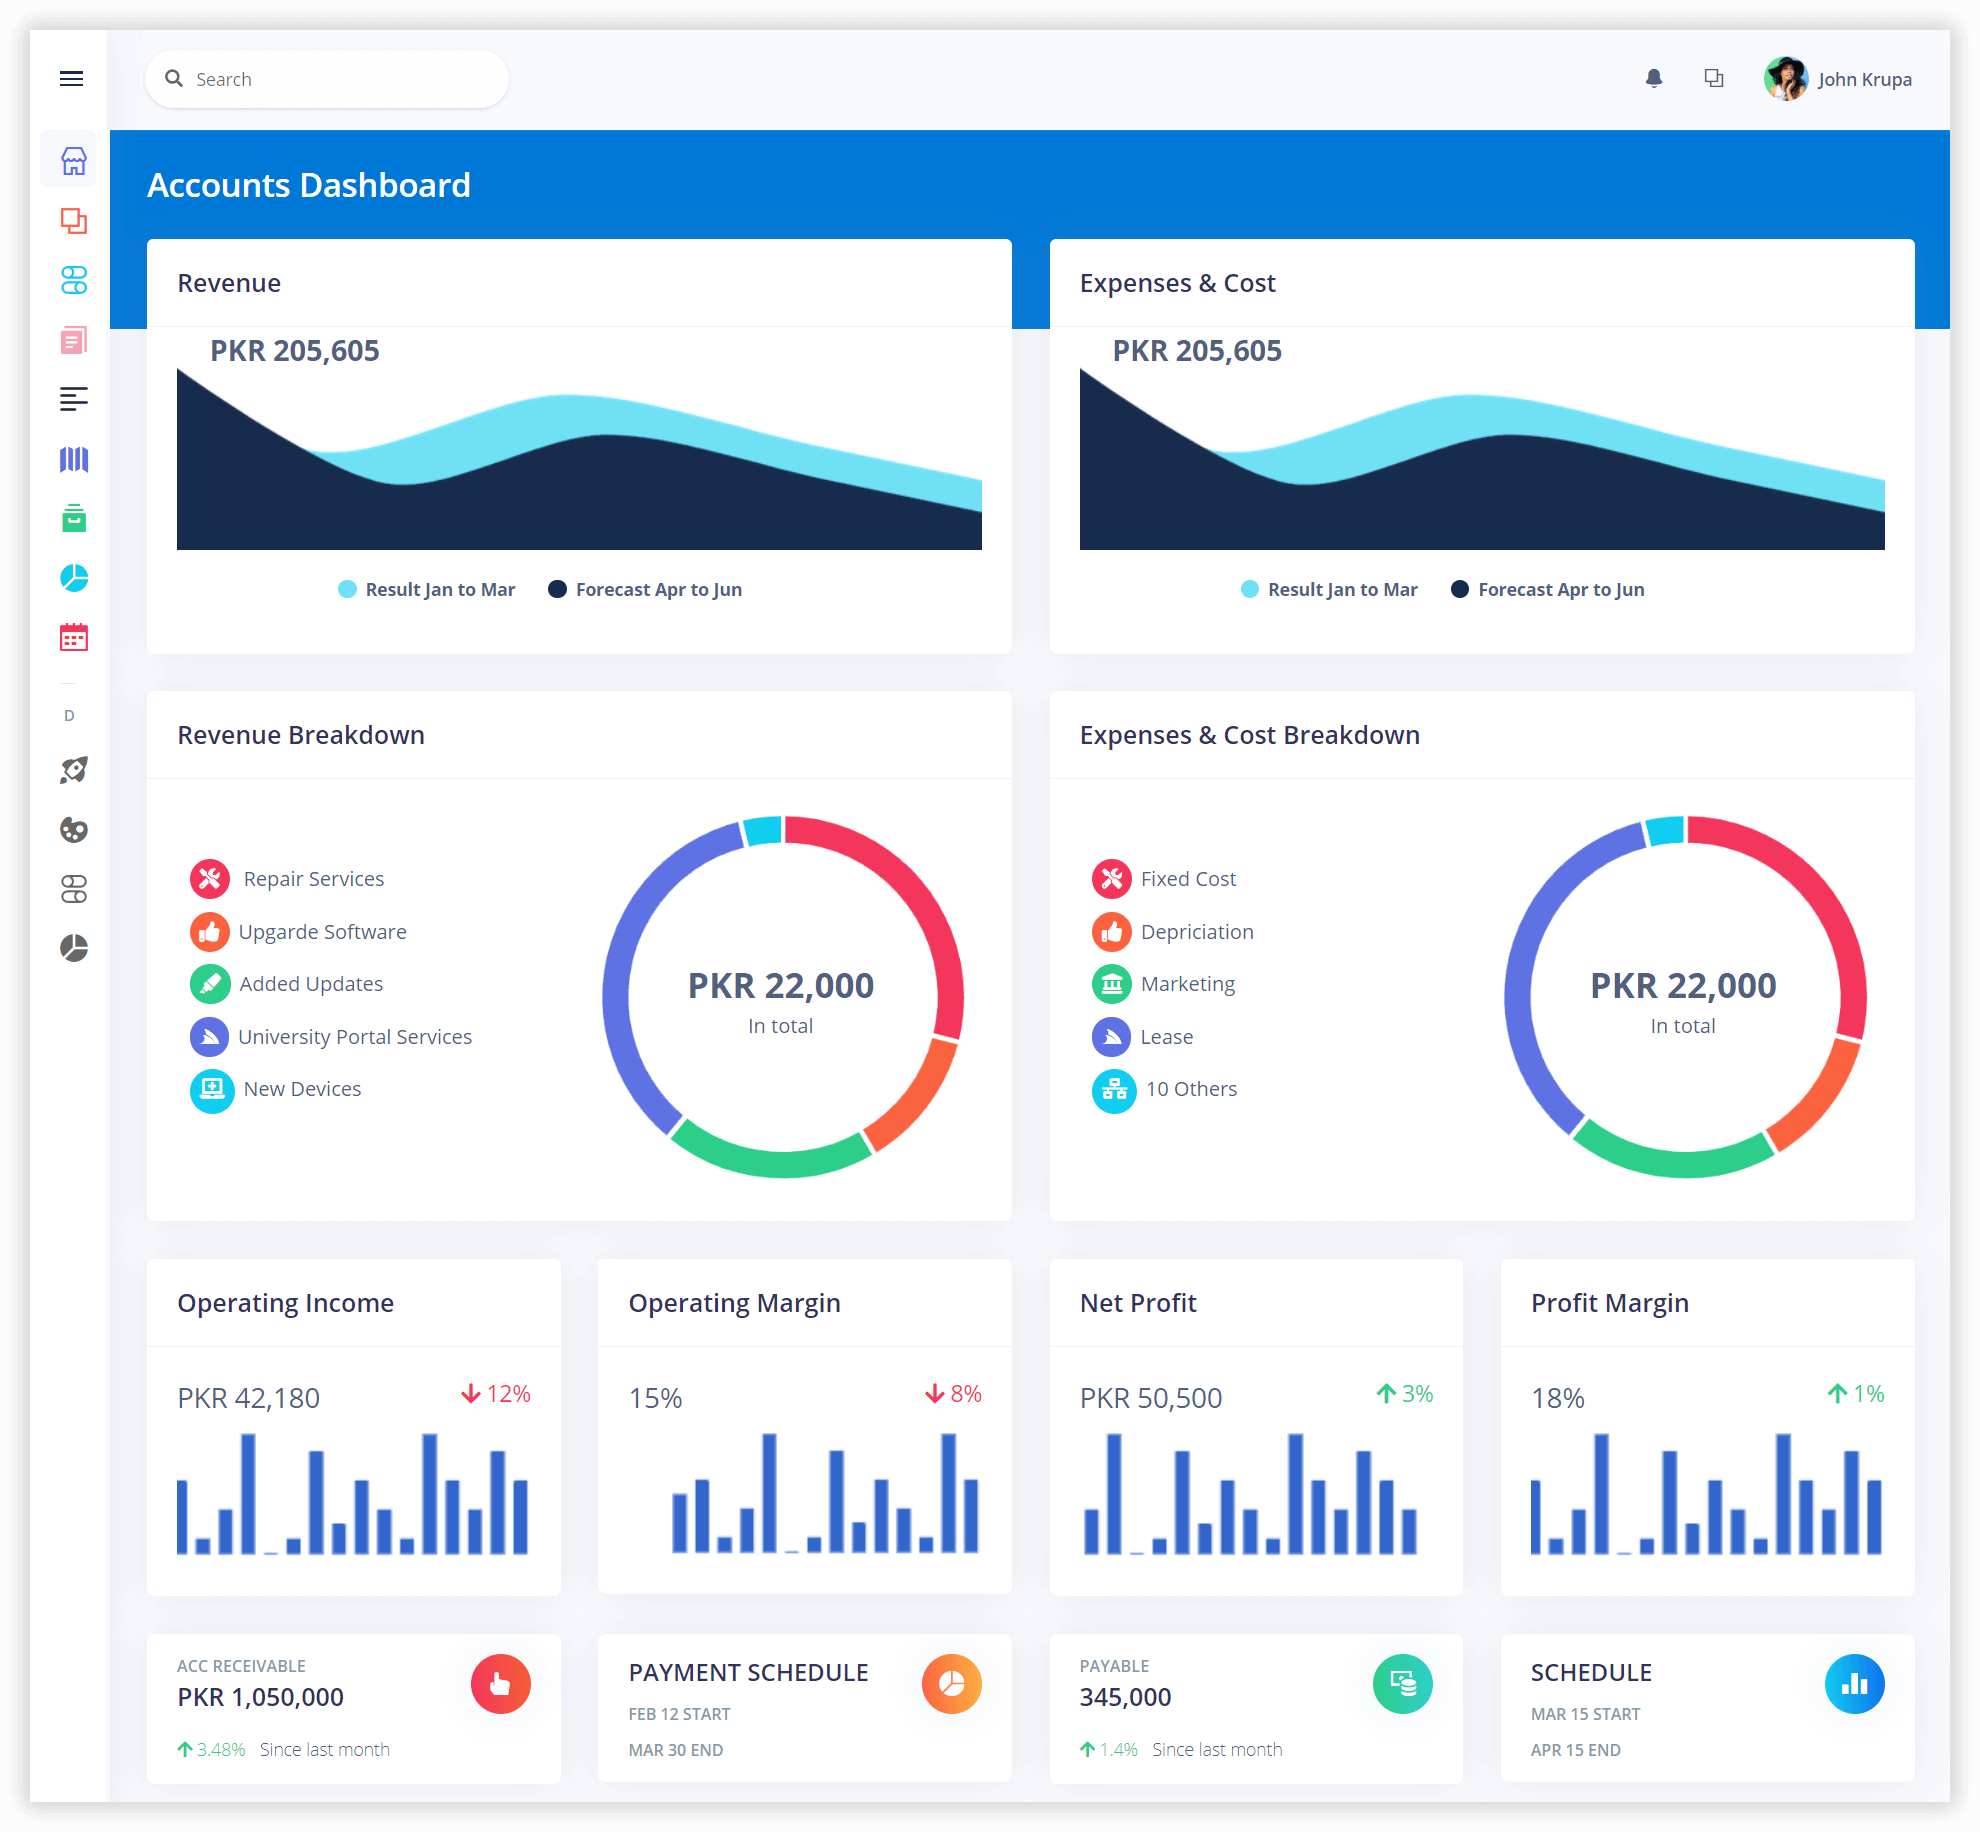The height and width of the screenshot is (1832, 1980).
Task: Click the Acc Receivable red pointer icon
Action: (501, 1684)
